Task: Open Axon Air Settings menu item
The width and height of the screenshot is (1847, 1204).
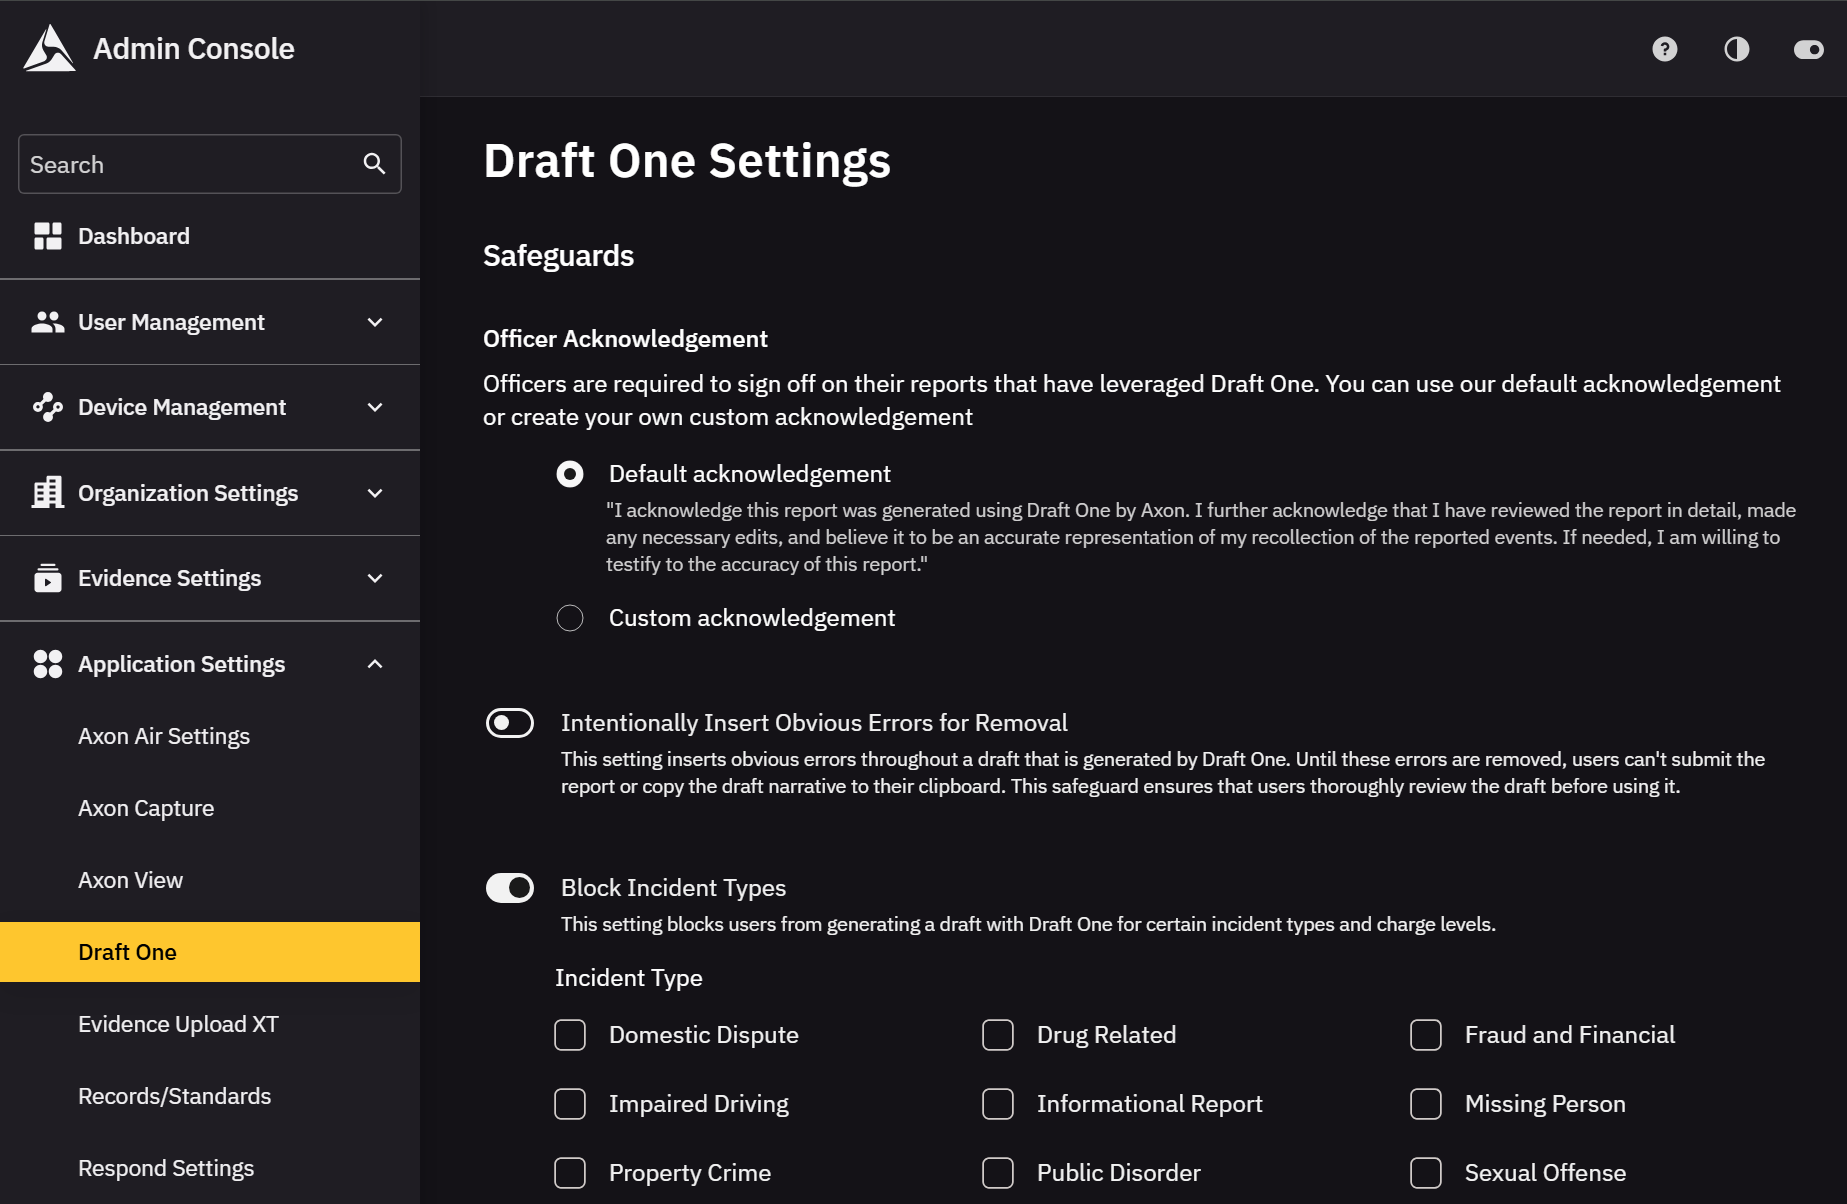Action: [164, 736]
